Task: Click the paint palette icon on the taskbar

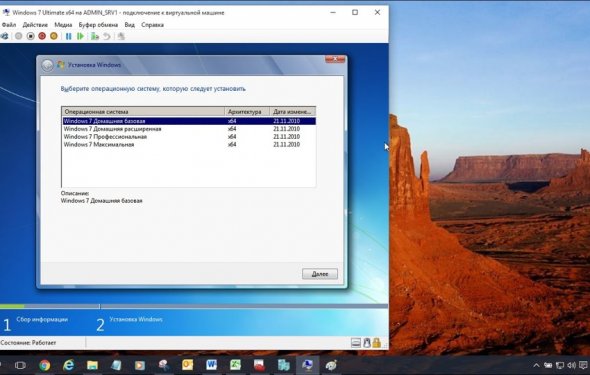Action: point(331,365)
